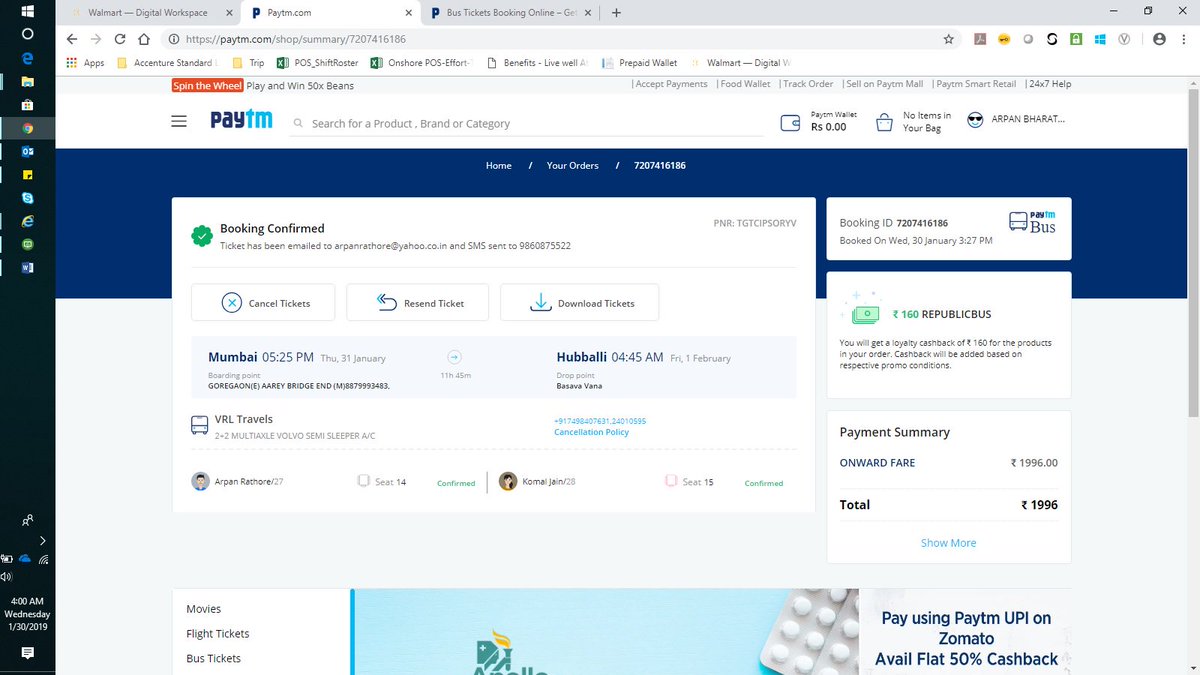
Task: Go back in browser history
Action: point(71,39)
